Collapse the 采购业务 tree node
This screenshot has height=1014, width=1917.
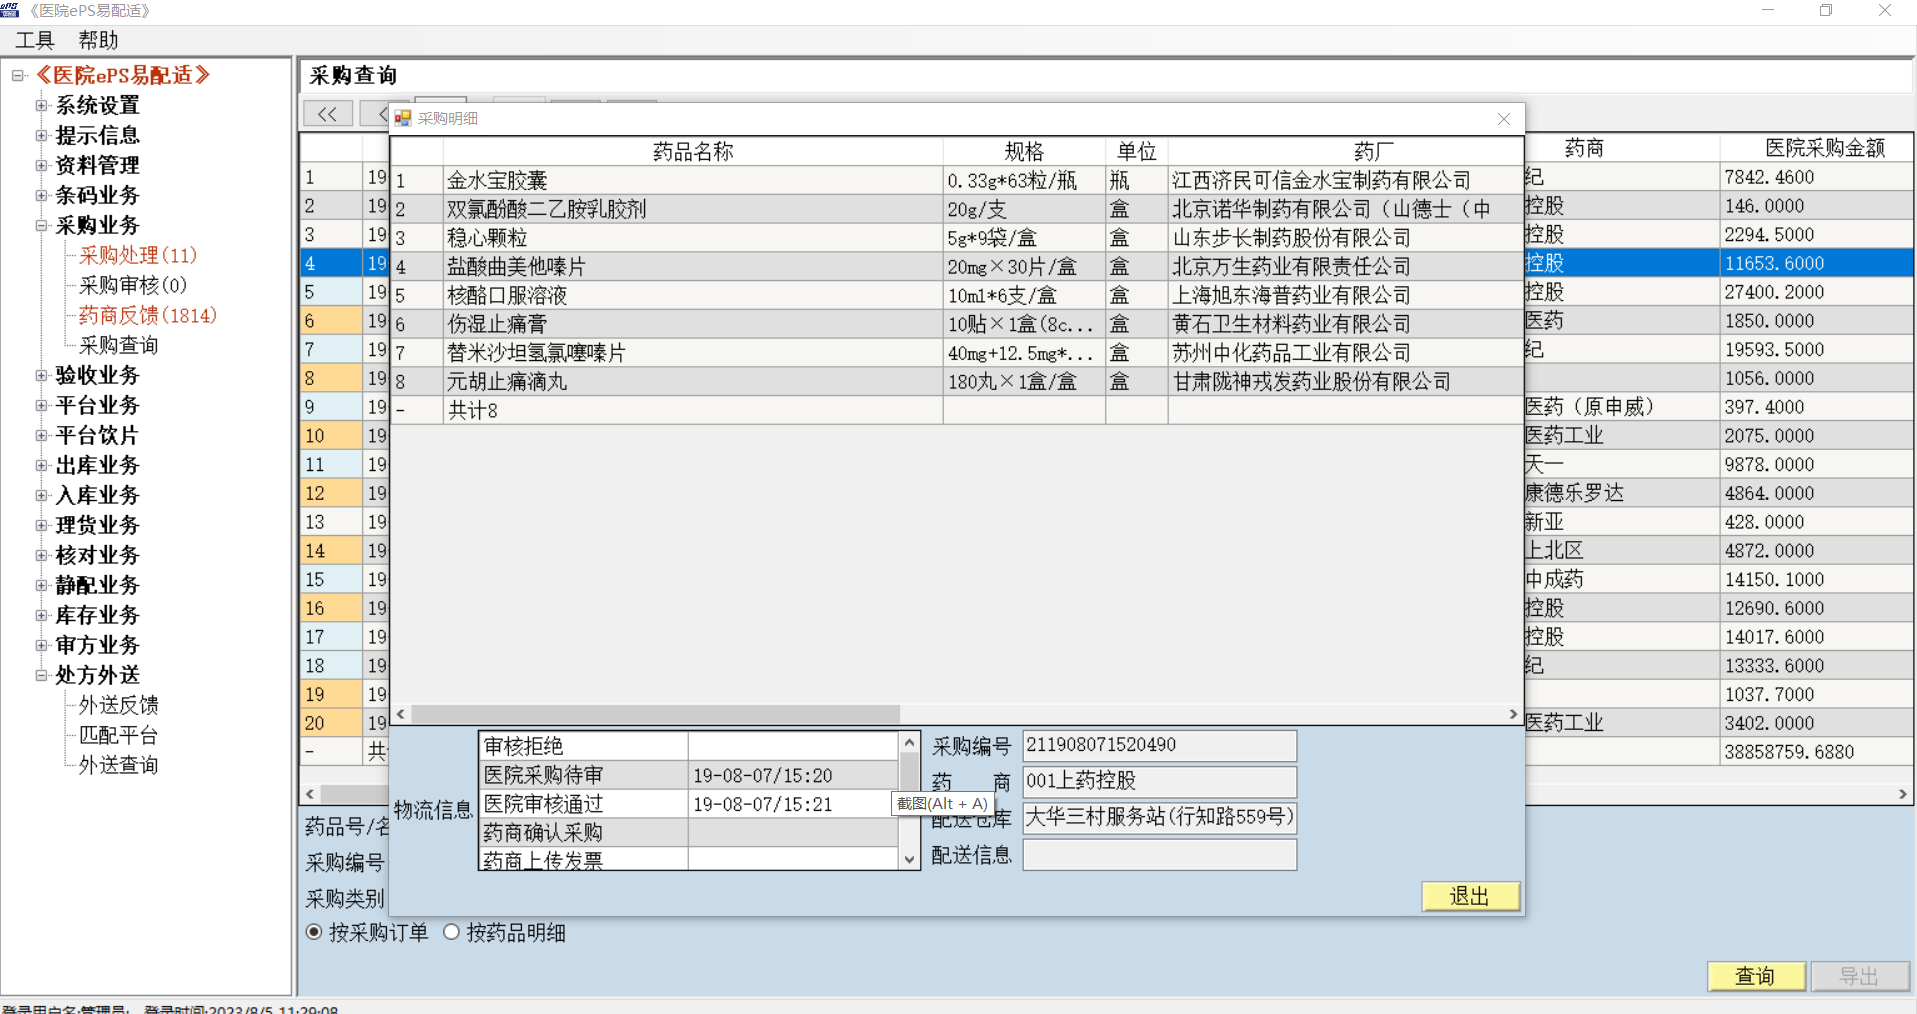41,225
